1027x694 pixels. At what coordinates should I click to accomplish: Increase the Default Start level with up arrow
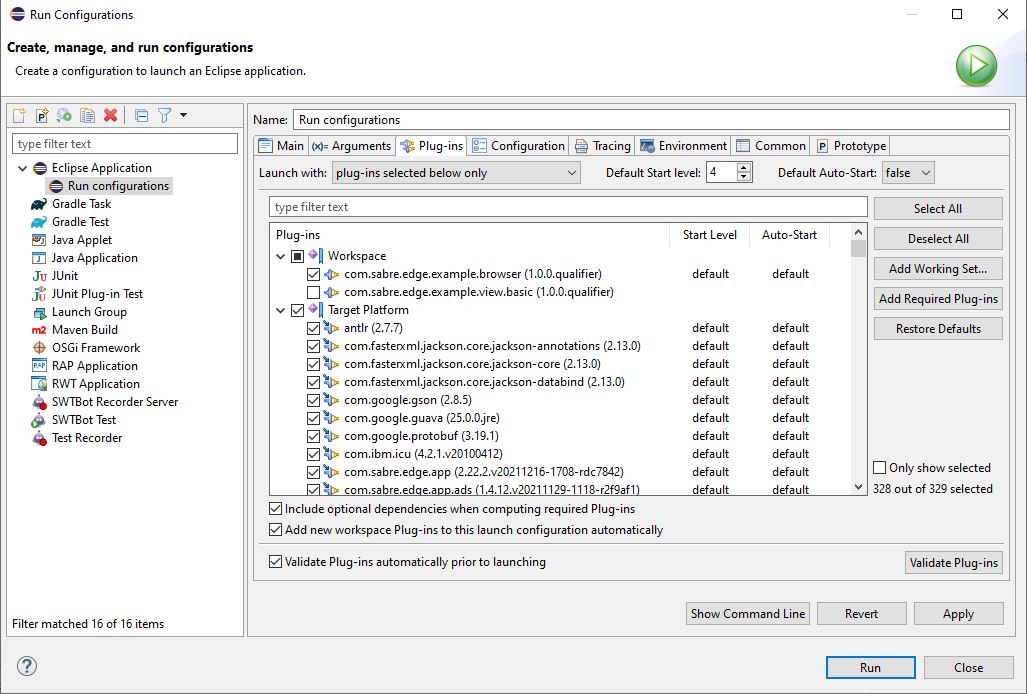[743, 168]
